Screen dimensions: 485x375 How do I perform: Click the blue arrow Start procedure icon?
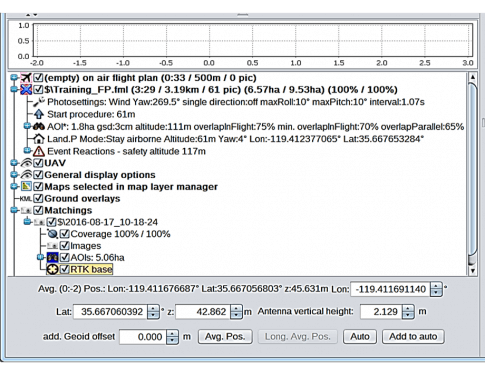(39, 114)
